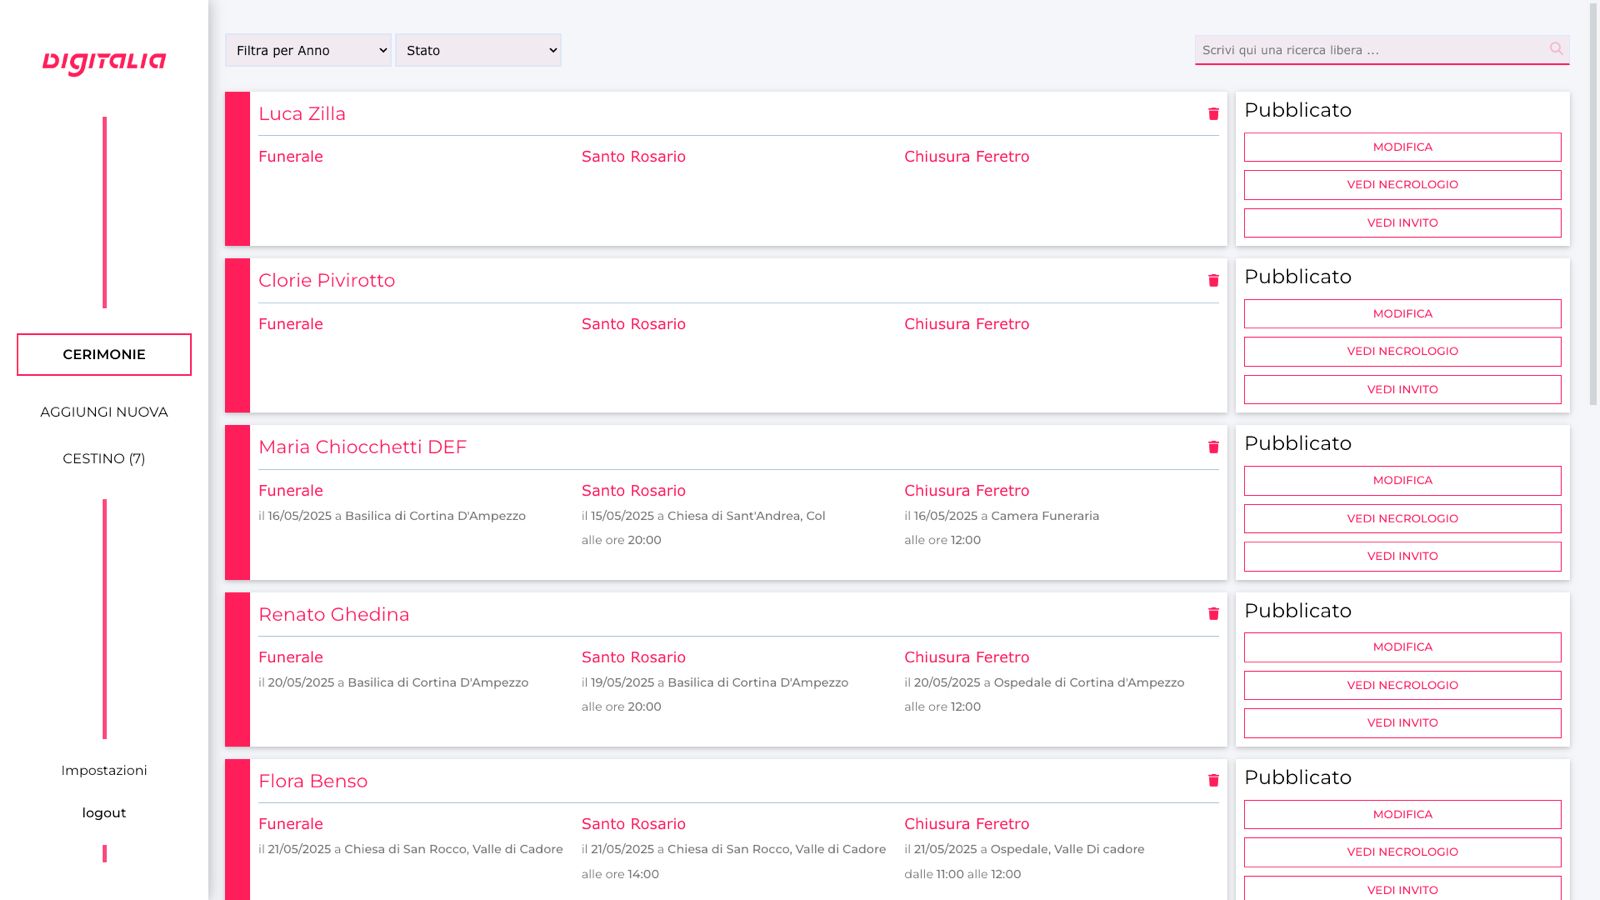Expand the Stato filter dropdown

tap(478, 50)
